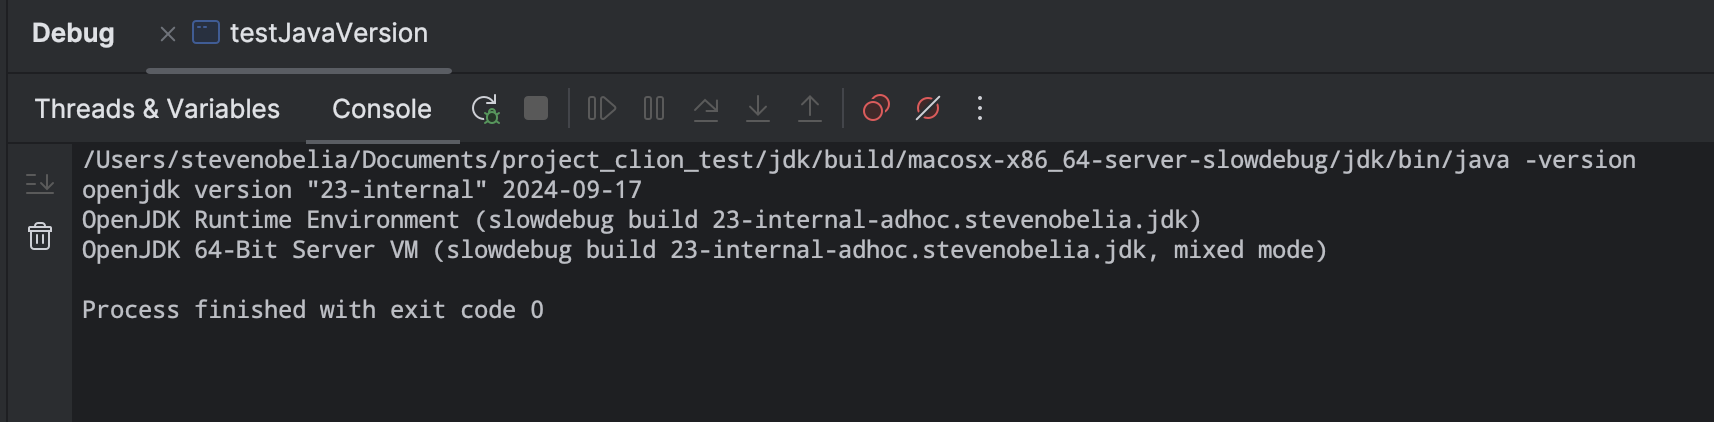The image size is (1714, 422).
Task: Toggle Mute Breakpoints
Action: (928, 108)
